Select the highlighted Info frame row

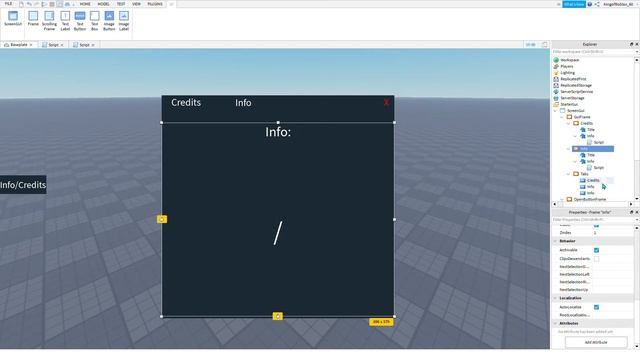pyautogui.click(x=593, y=149)
